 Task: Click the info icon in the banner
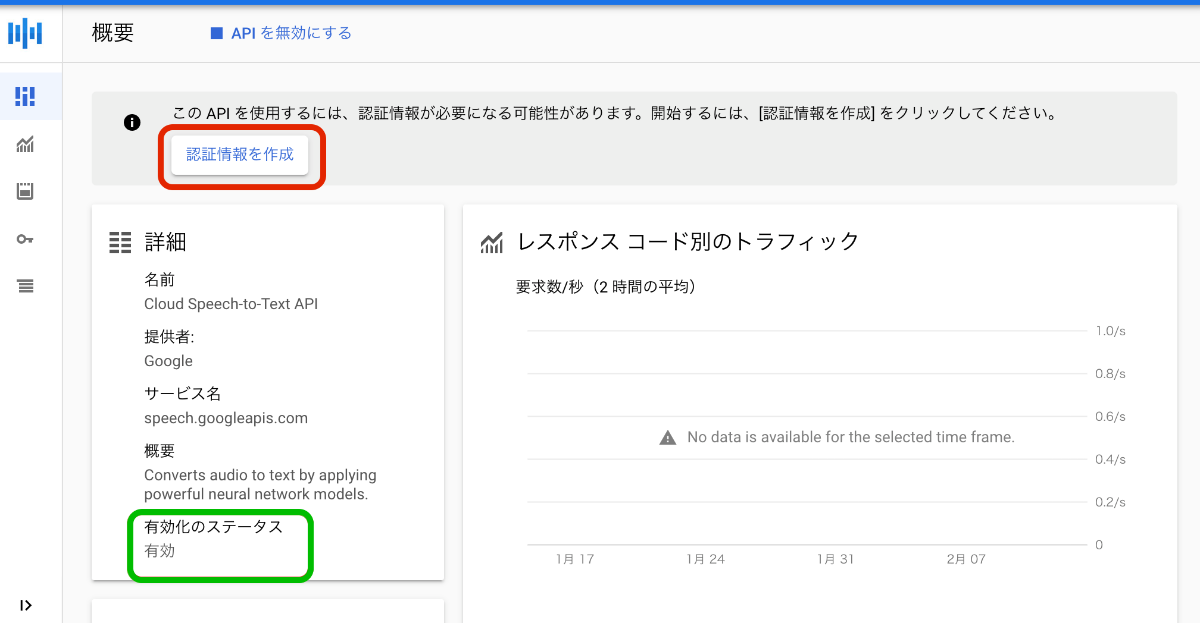(132, 123)
